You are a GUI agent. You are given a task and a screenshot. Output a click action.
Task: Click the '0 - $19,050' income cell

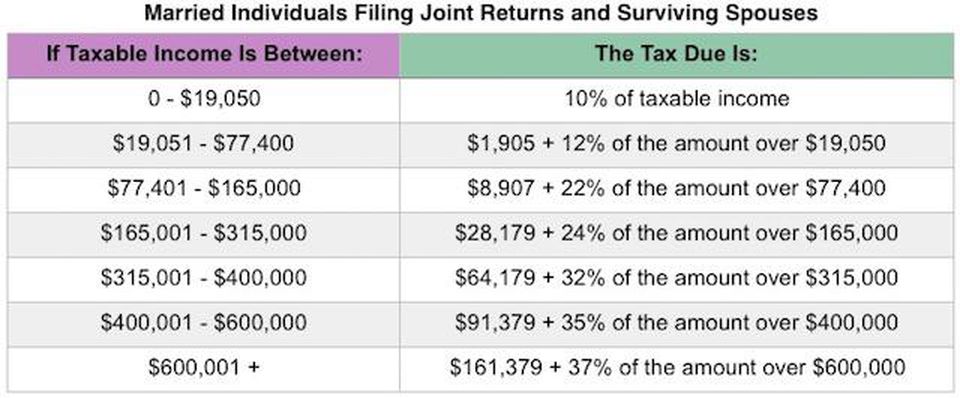point(204,99)
